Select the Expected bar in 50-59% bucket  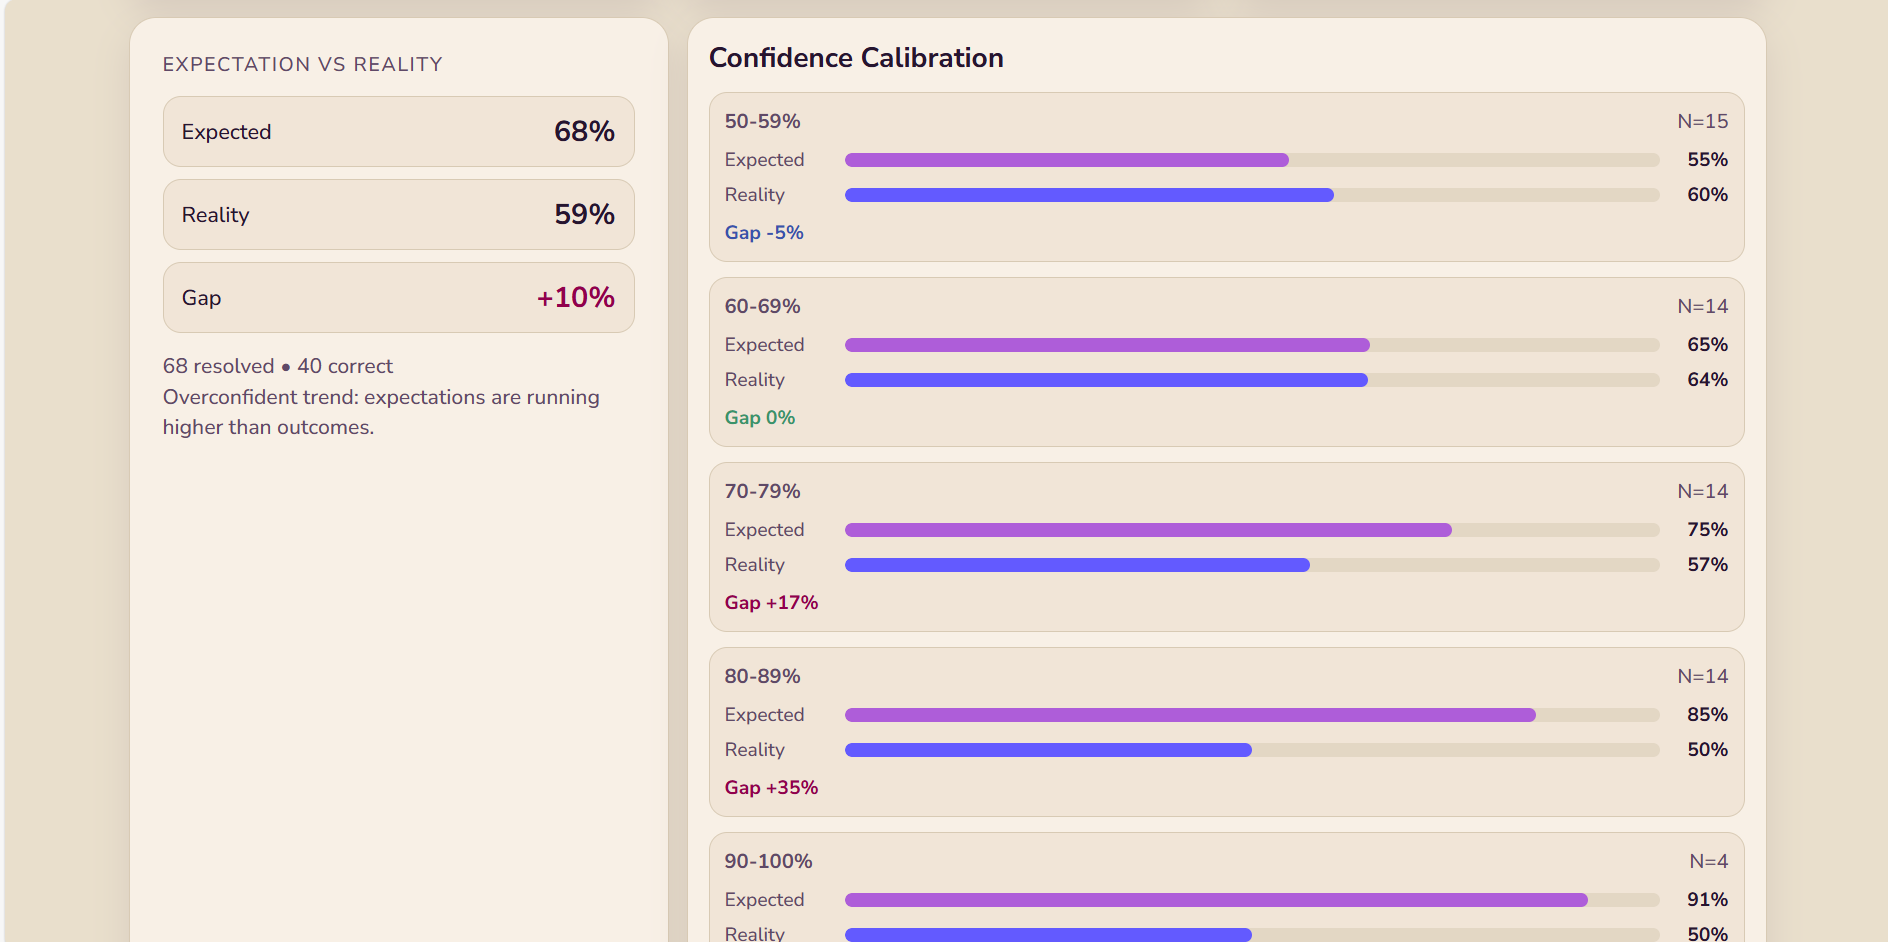(x=1252, y=160)
